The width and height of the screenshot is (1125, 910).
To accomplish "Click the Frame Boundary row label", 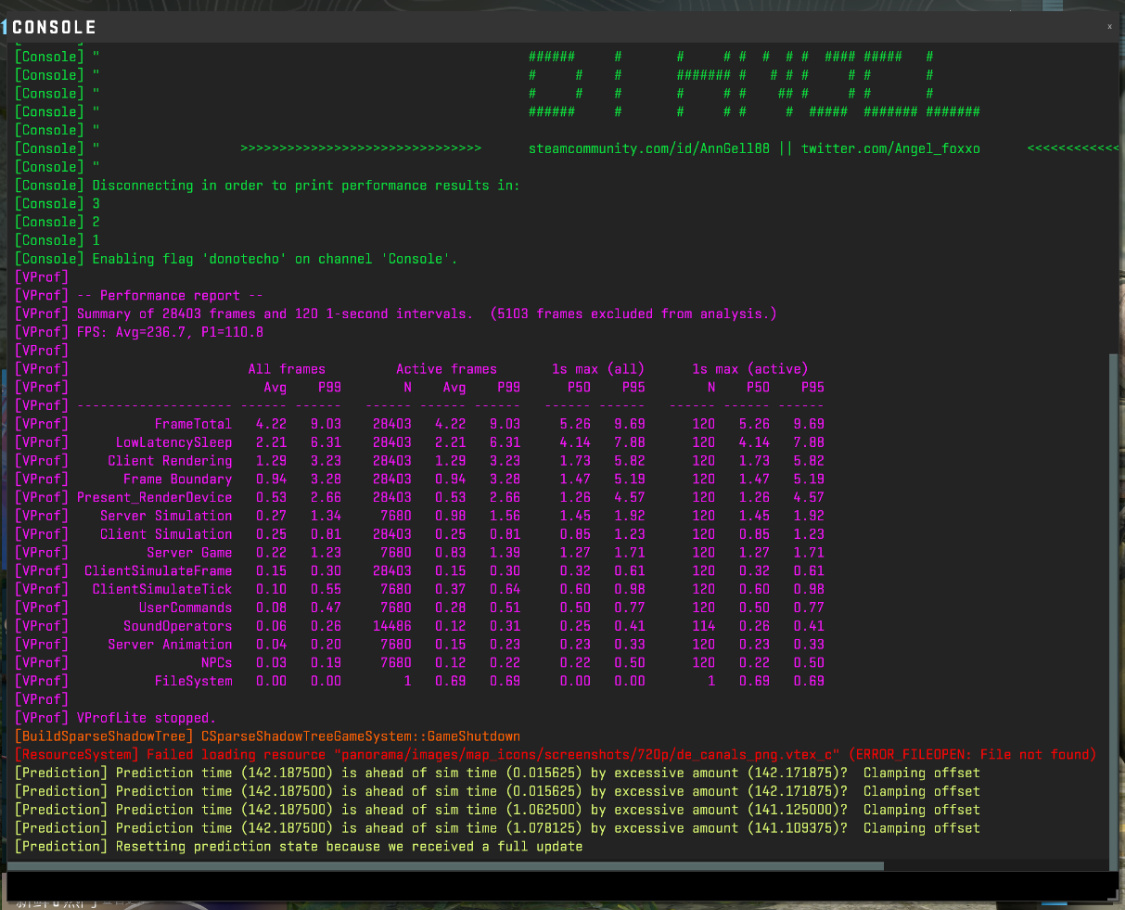I will click(x=177, y=479).
